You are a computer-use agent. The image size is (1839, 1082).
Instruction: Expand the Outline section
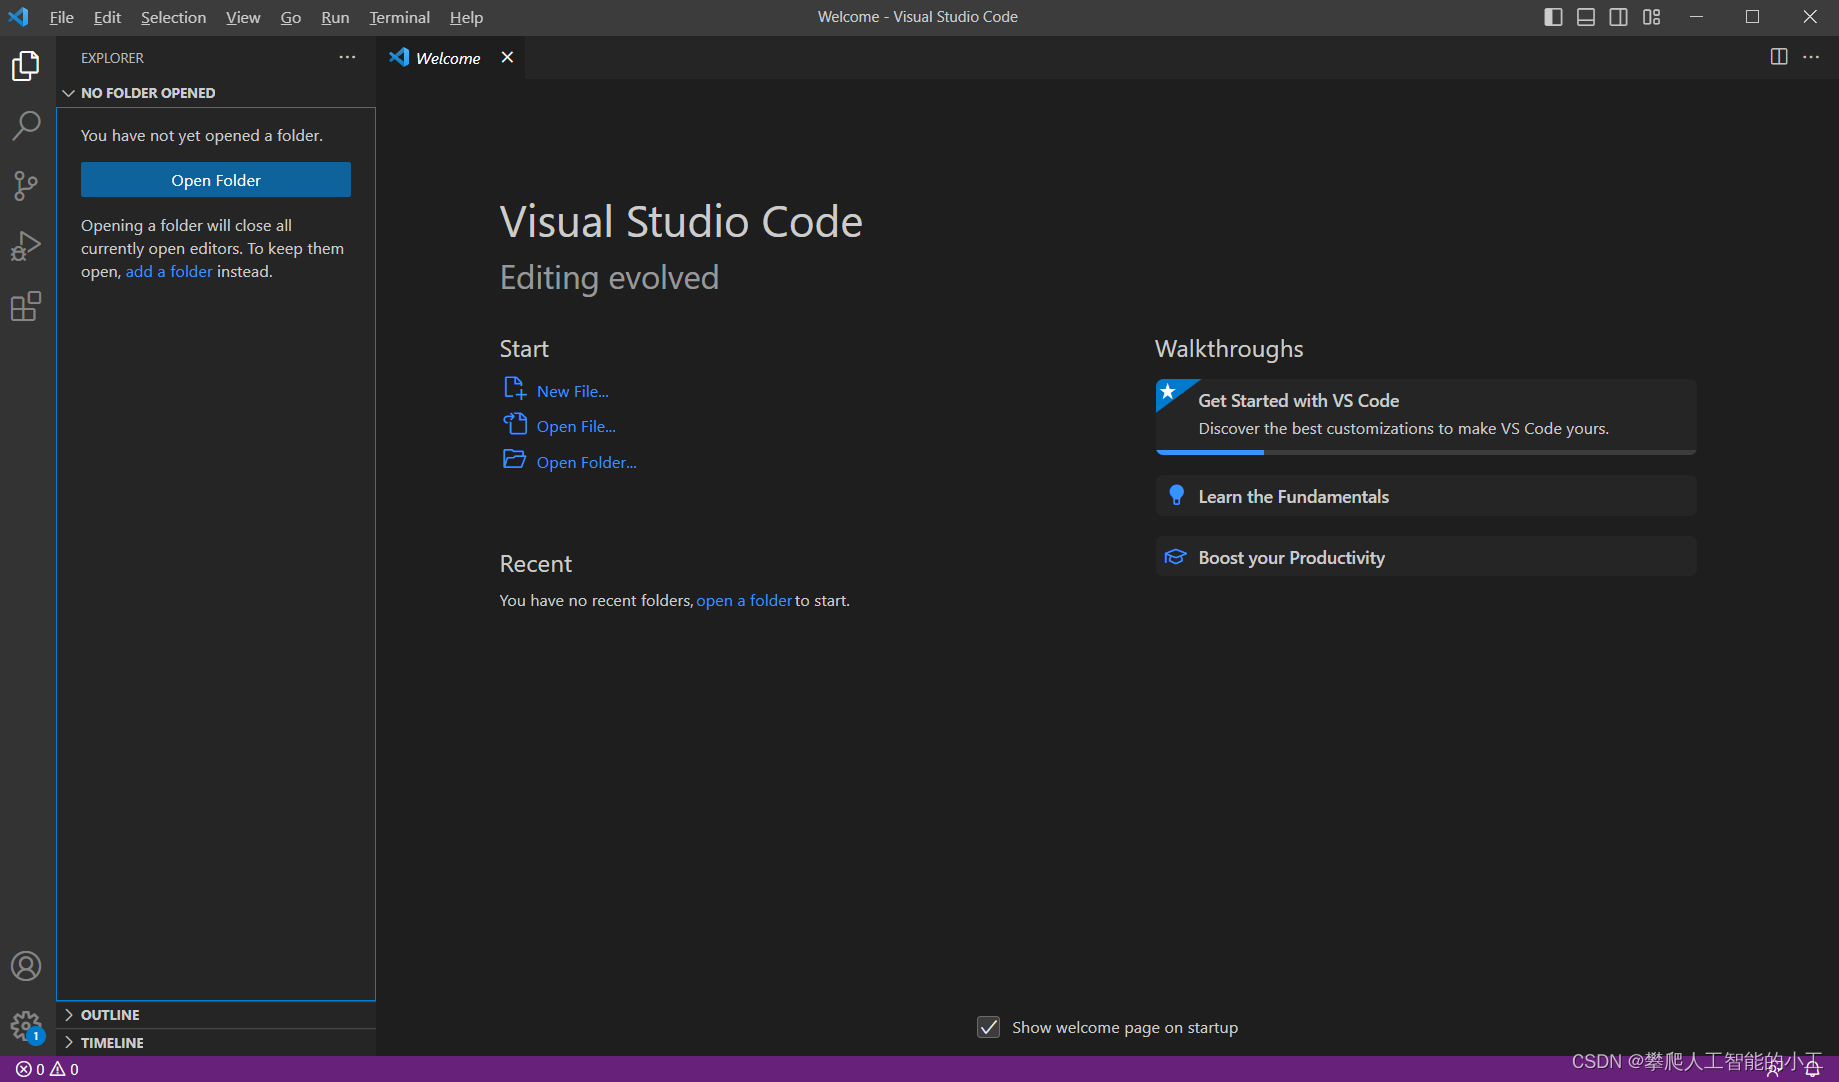coord(216,1015)
